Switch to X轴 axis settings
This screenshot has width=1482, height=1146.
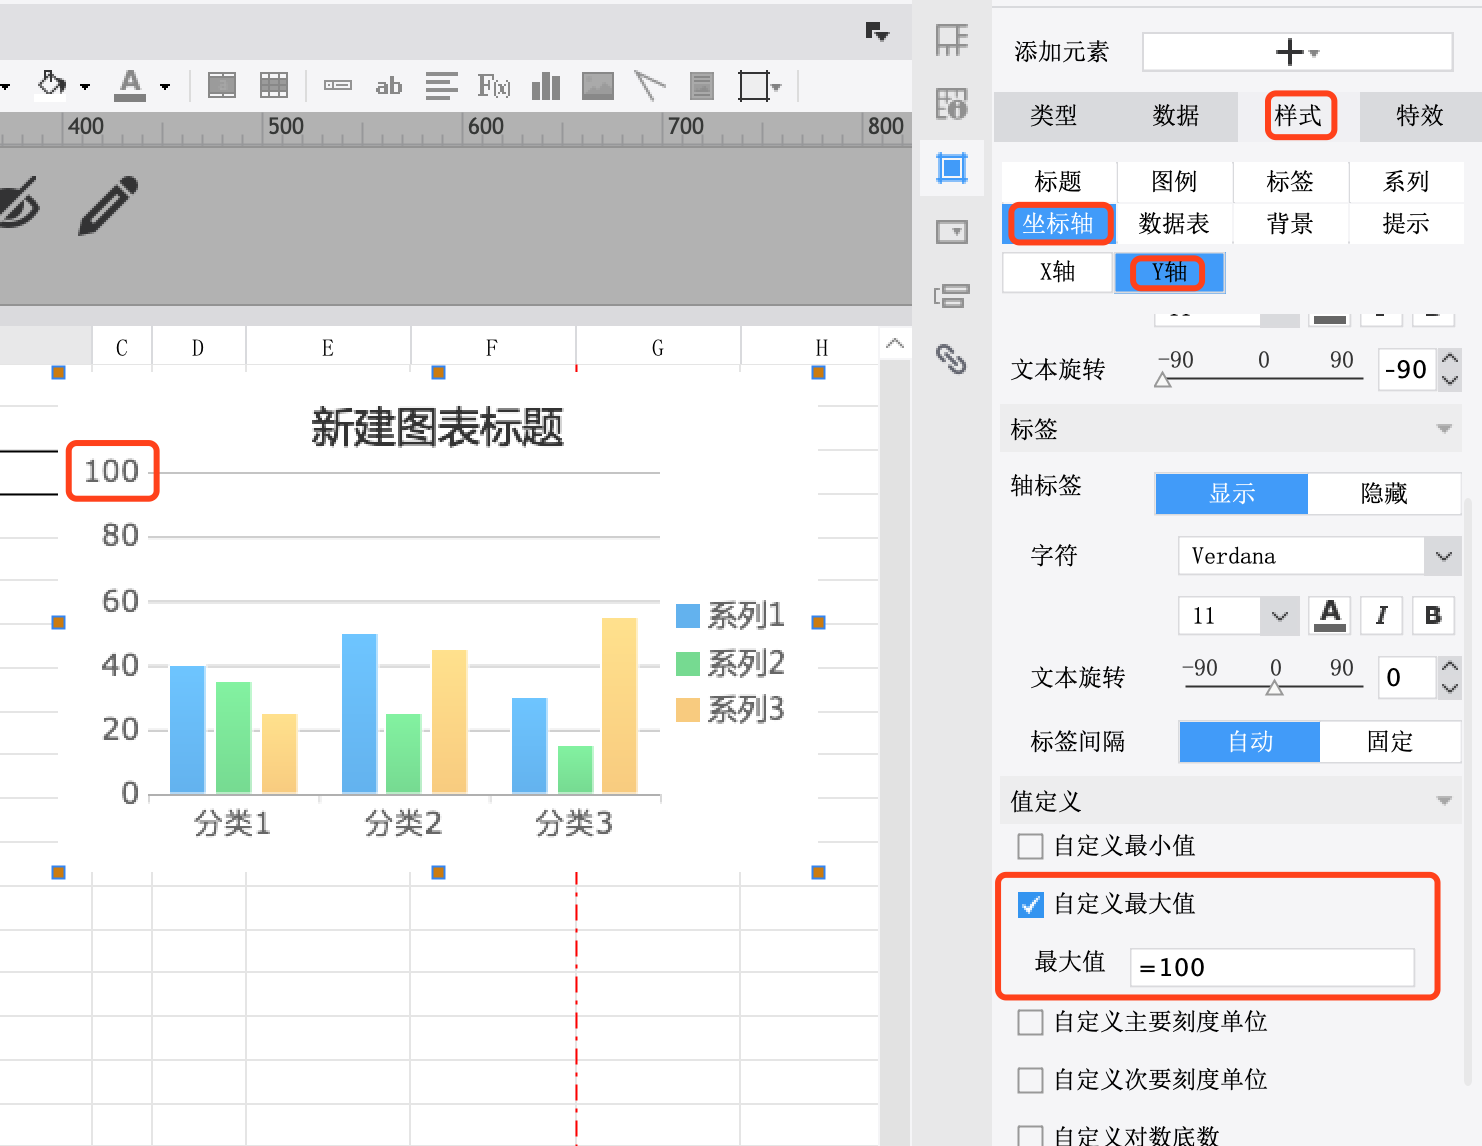1058,272
